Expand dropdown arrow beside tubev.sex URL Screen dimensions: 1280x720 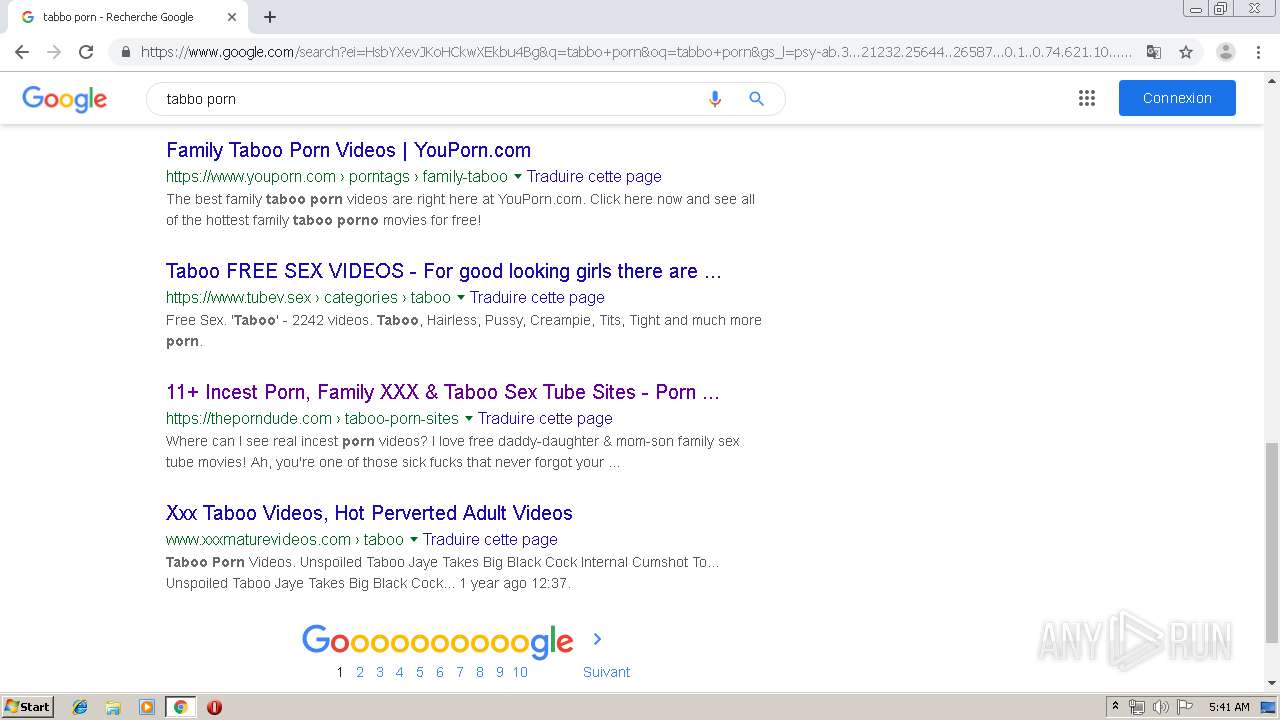[x=460, y=298]
